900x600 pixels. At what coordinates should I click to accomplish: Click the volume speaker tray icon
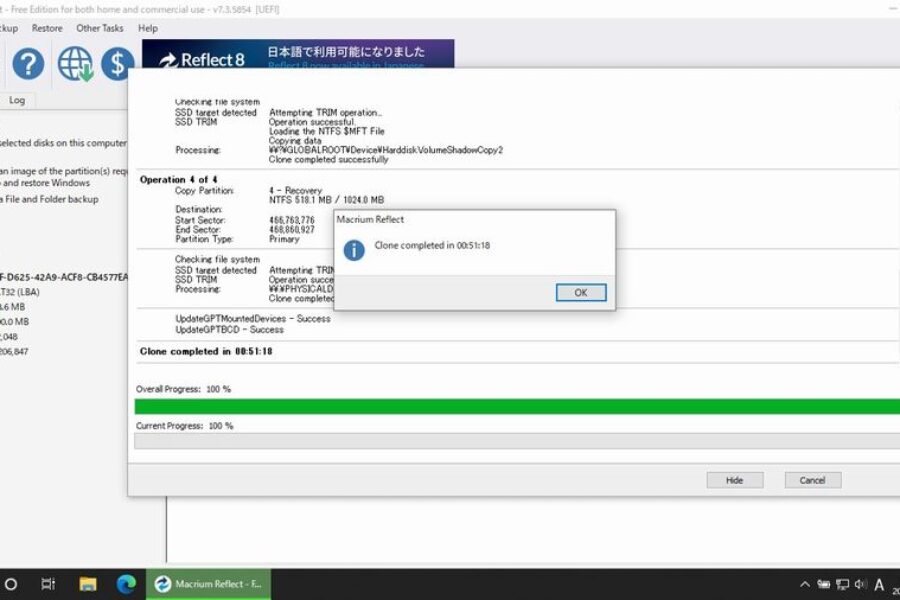[860, 584]
